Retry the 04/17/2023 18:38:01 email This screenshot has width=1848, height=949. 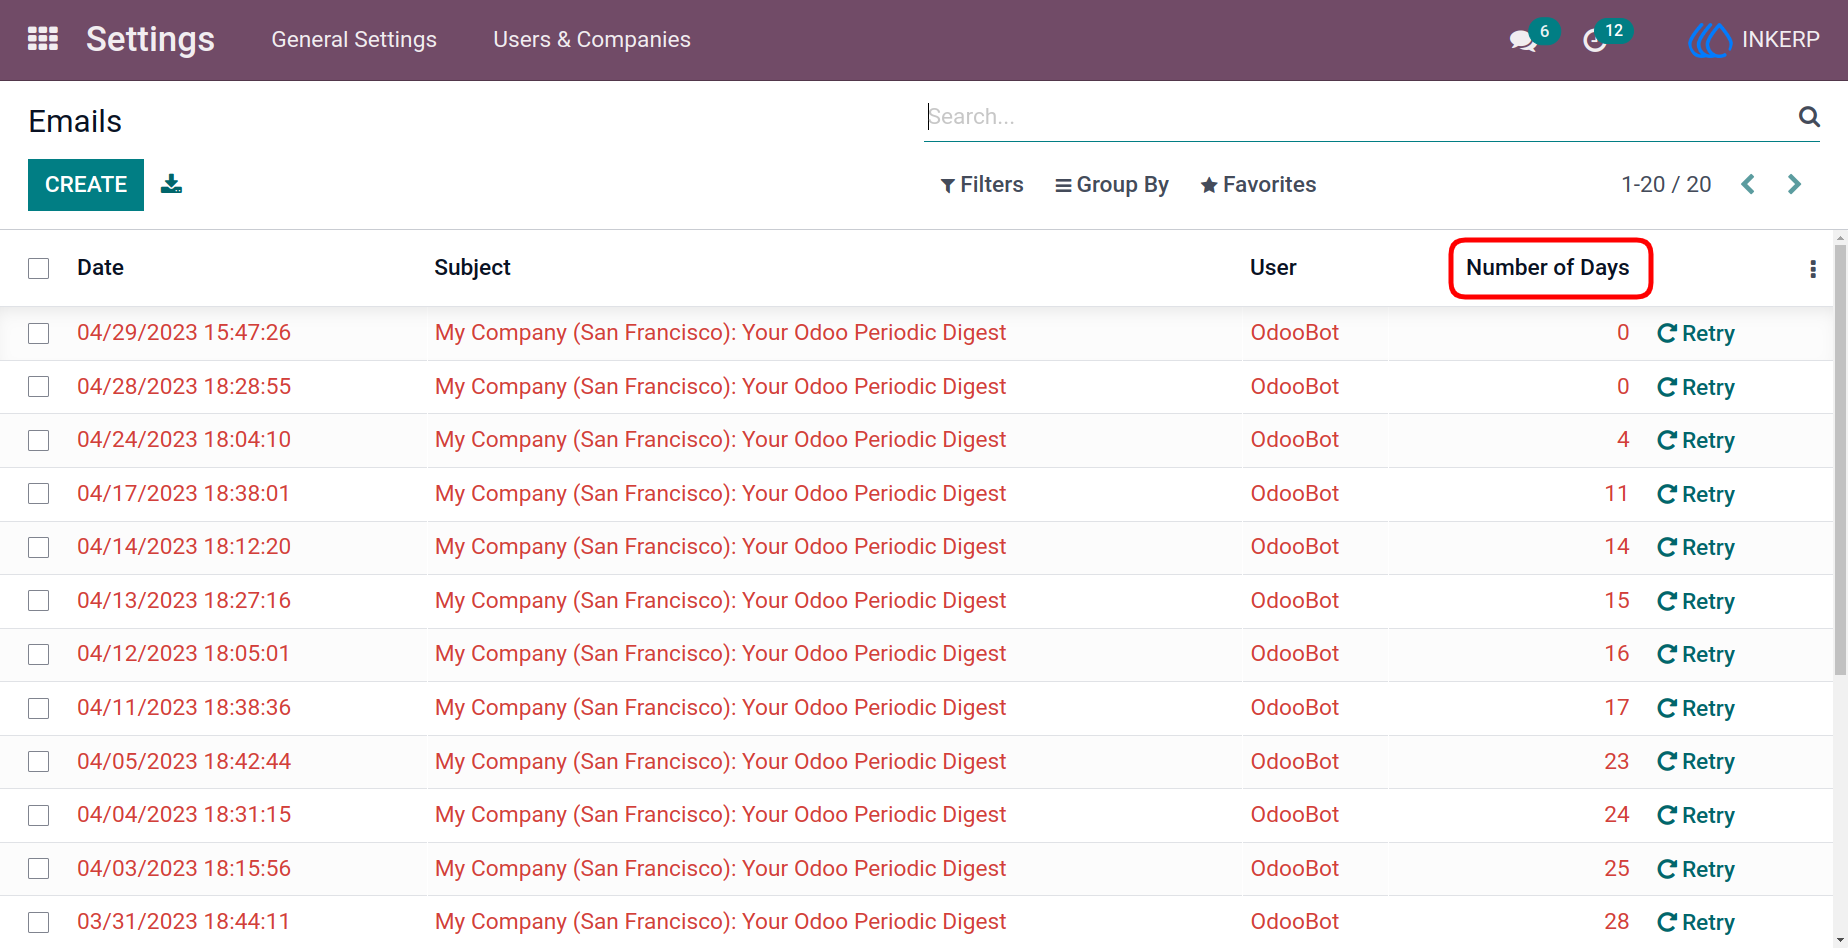1696,494
